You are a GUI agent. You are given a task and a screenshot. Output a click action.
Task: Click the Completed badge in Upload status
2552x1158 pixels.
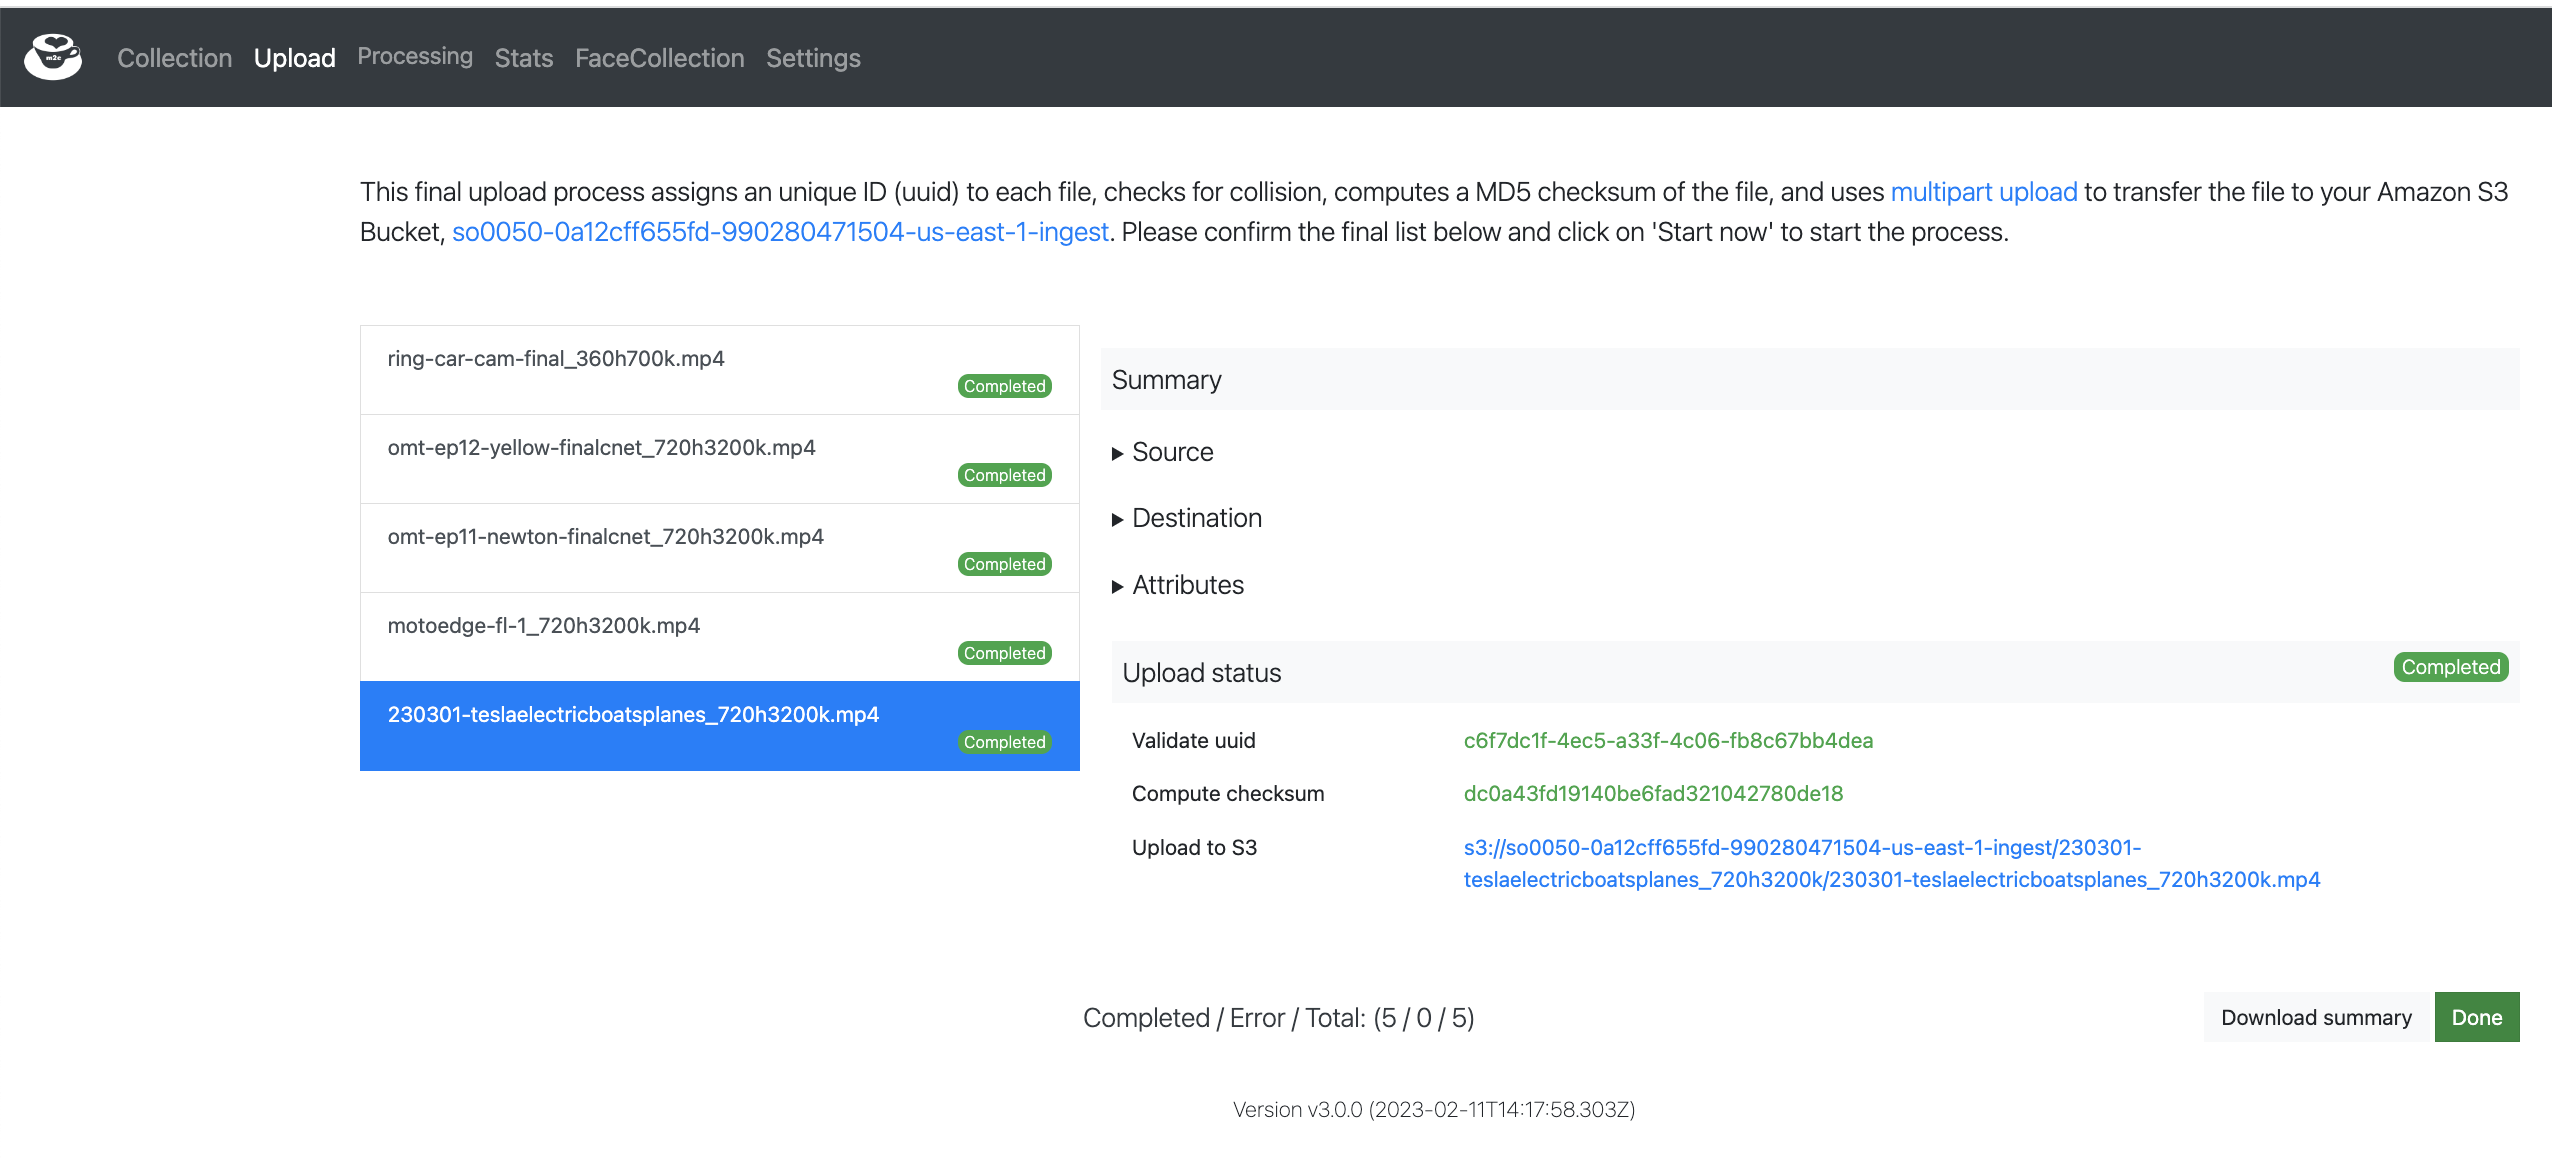2450,667
